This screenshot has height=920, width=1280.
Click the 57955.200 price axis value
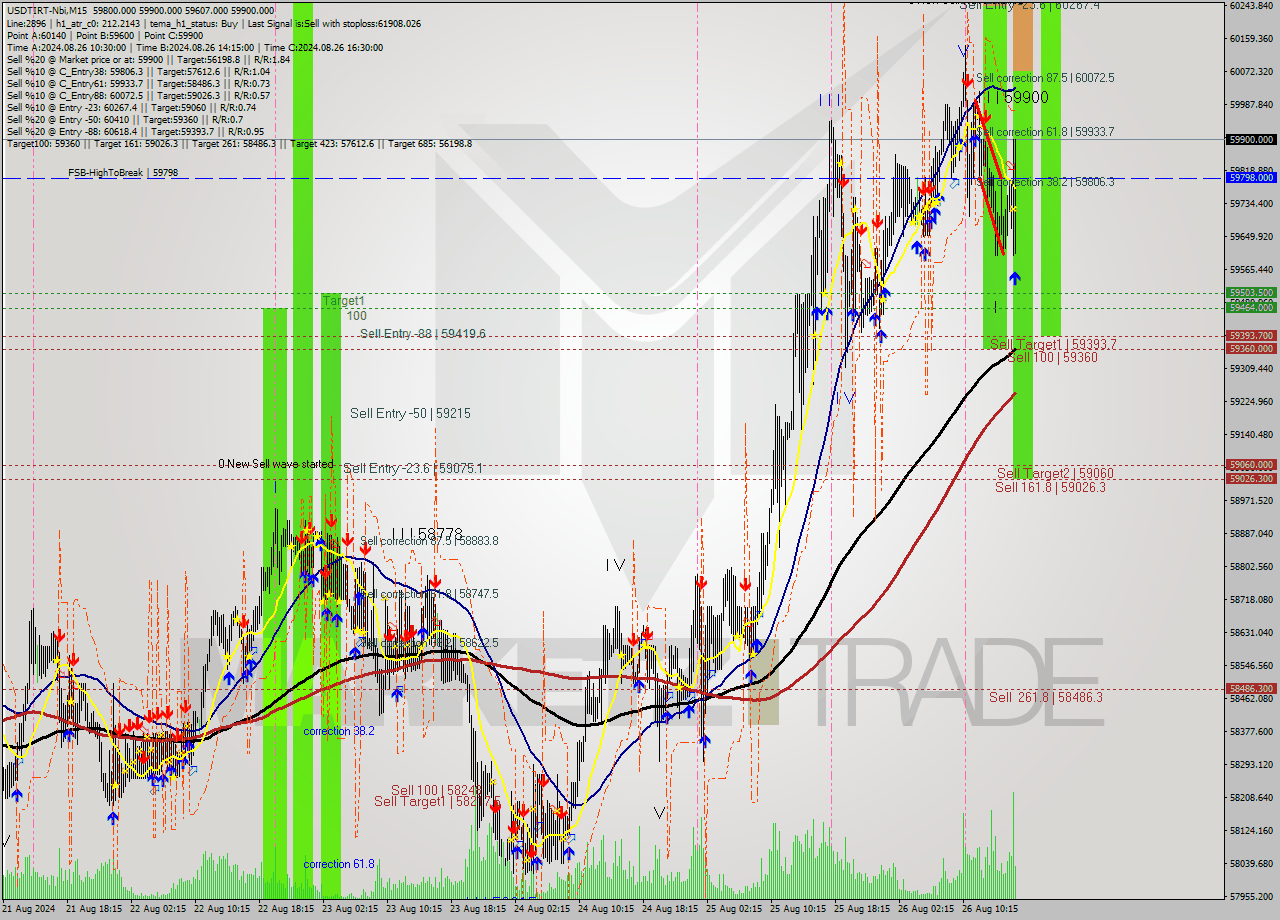click(x=1251, y=896)
